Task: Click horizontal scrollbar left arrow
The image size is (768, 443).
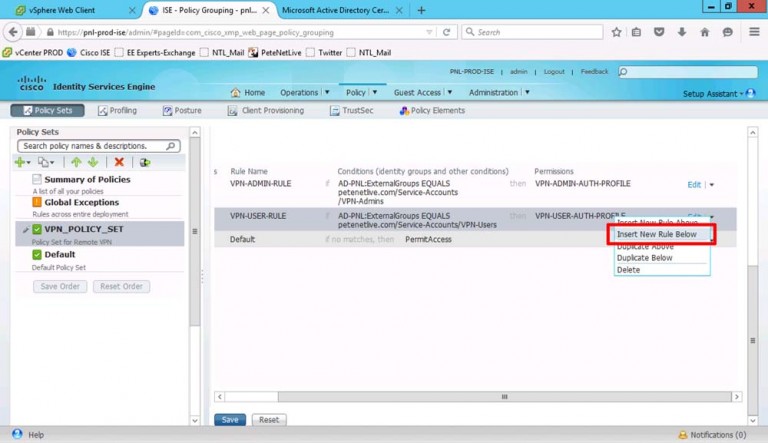Action: (219, 396)
